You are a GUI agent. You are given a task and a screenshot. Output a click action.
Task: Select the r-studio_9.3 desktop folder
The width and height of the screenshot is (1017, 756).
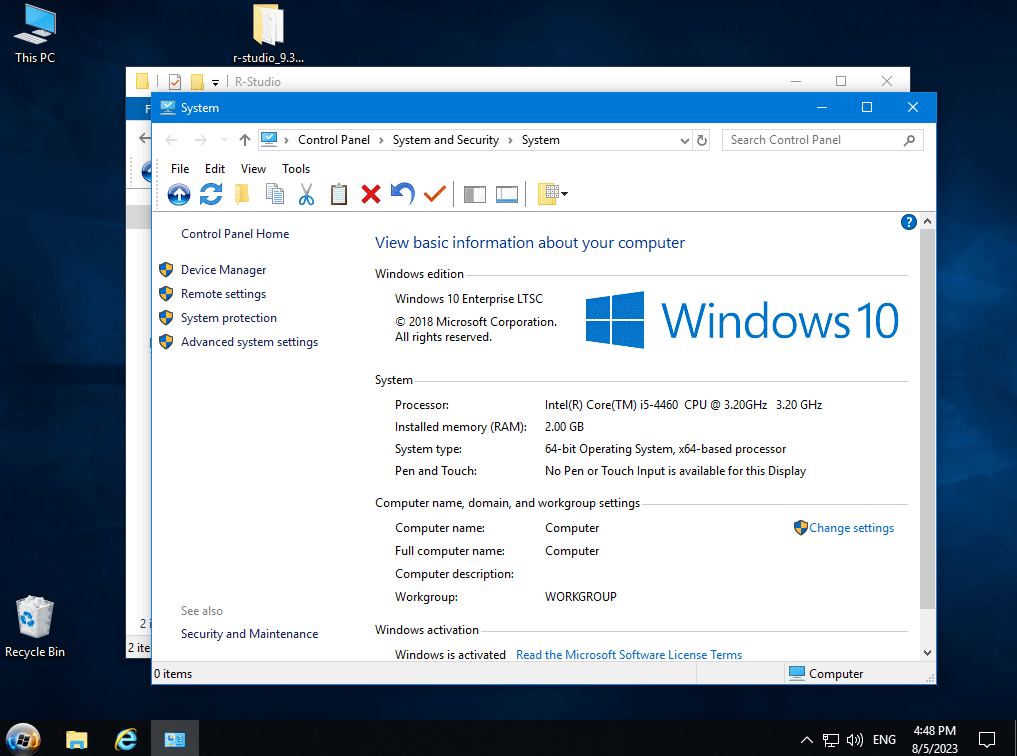click(269, 34)
